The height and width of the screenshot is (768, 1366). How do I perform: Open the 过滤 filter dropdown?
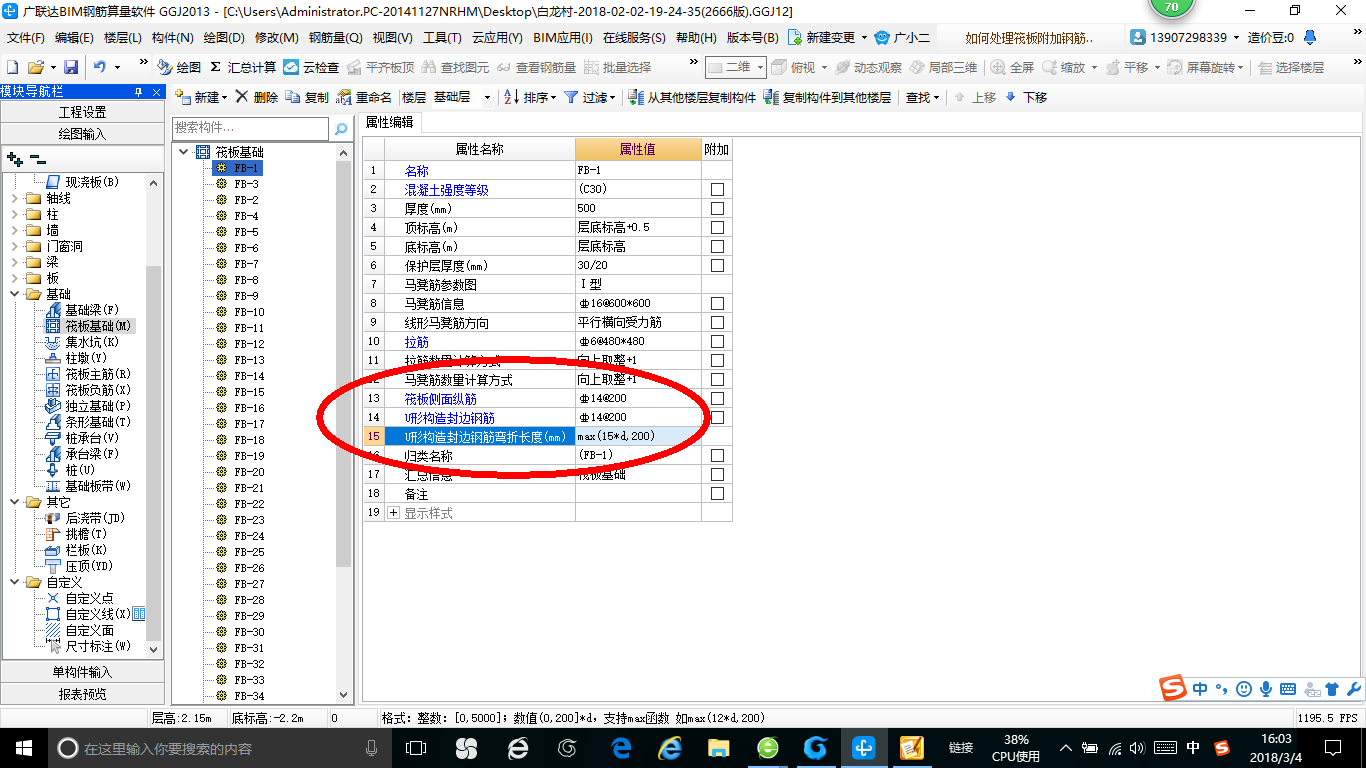[614, 98]
